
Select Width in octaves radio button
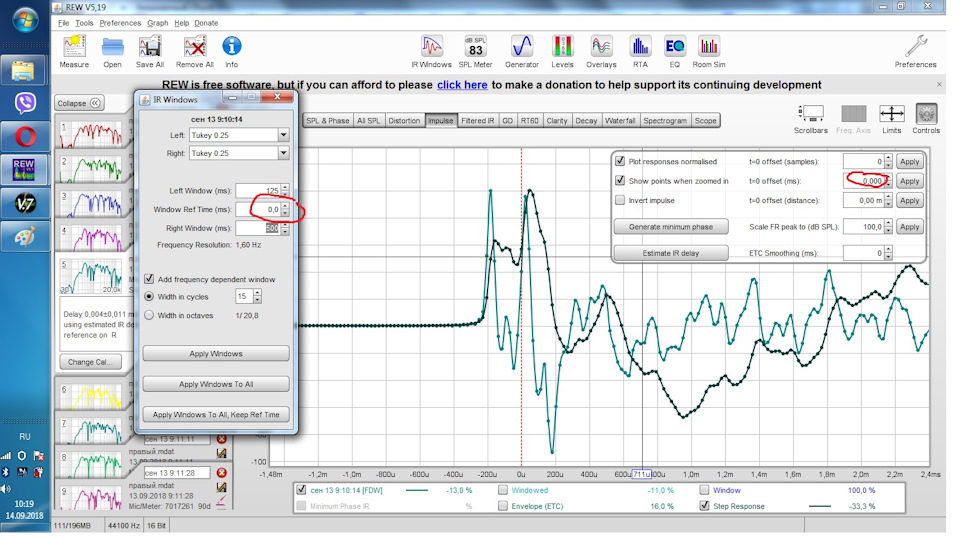(x=149, y=315)
